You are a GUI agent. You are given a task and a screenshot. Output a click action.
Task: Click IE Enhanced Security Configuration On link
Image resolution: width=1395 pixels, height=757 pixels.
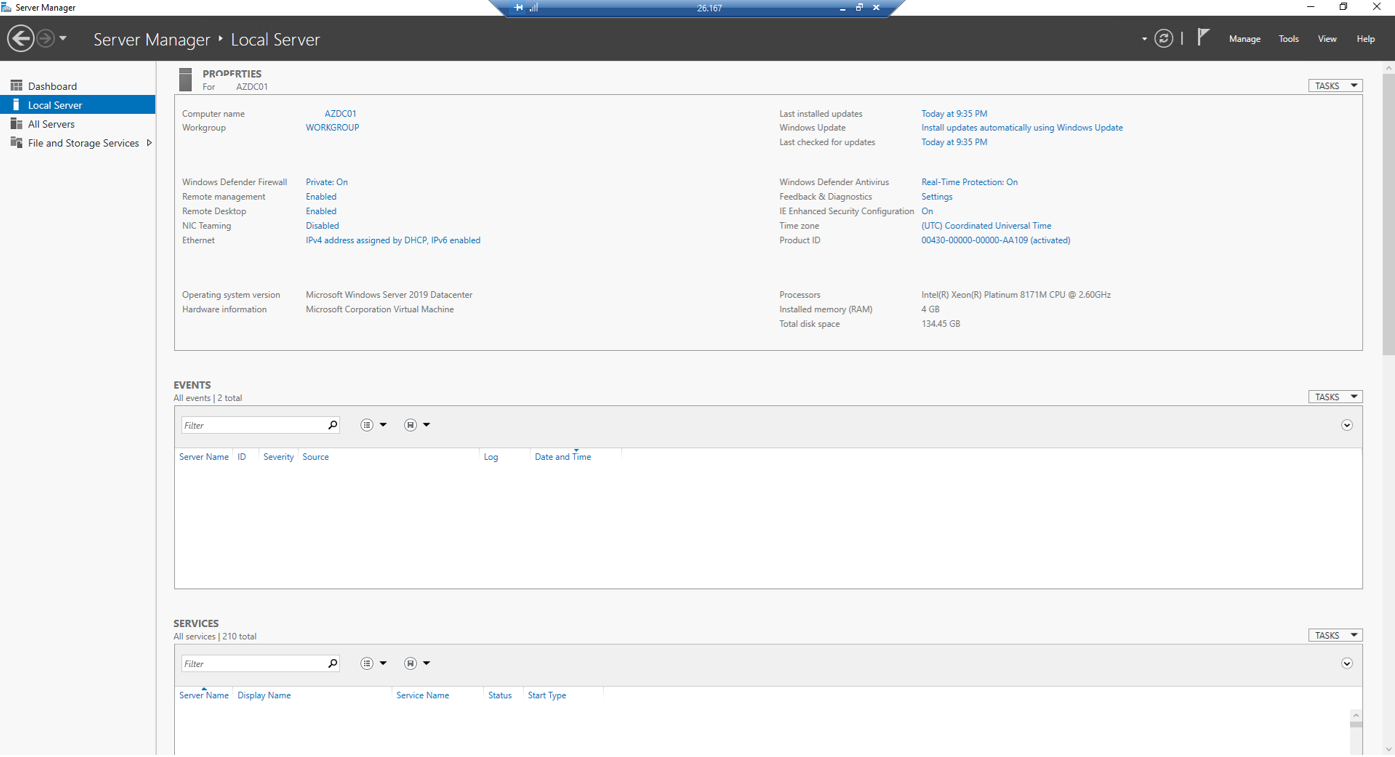(x=927, y=211)
